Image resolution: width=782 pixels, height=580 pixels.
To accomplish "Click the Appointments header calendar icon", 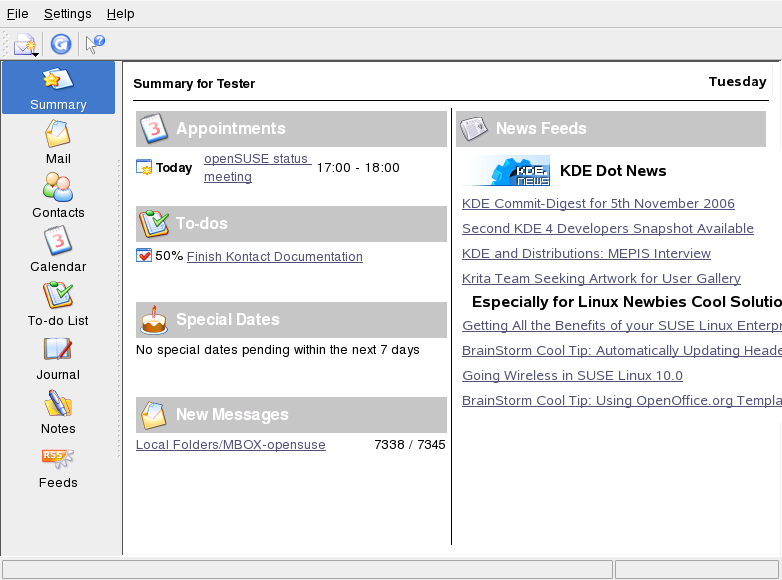I will point(154,129).
